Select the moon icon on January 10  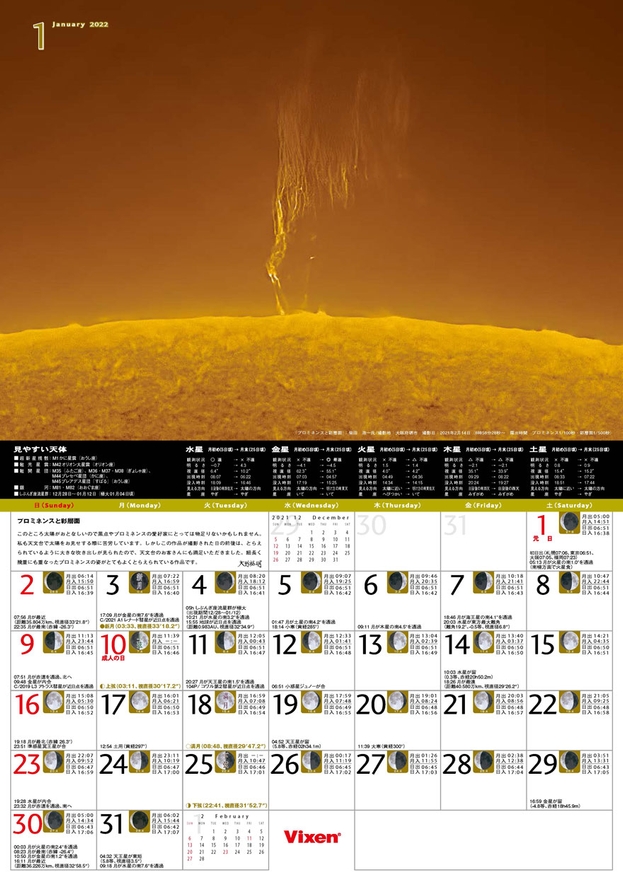[x=141, y=643]
